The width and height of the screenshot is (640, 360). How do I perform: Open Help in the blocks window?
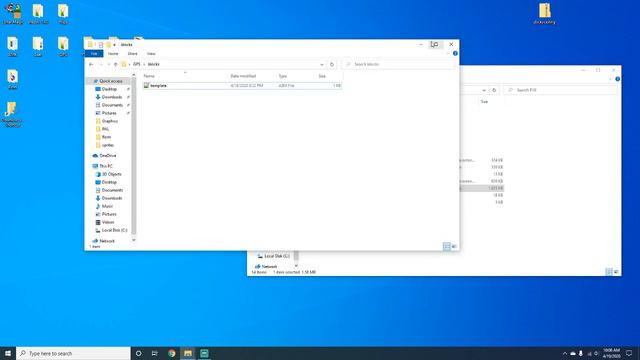coord(455,53)
